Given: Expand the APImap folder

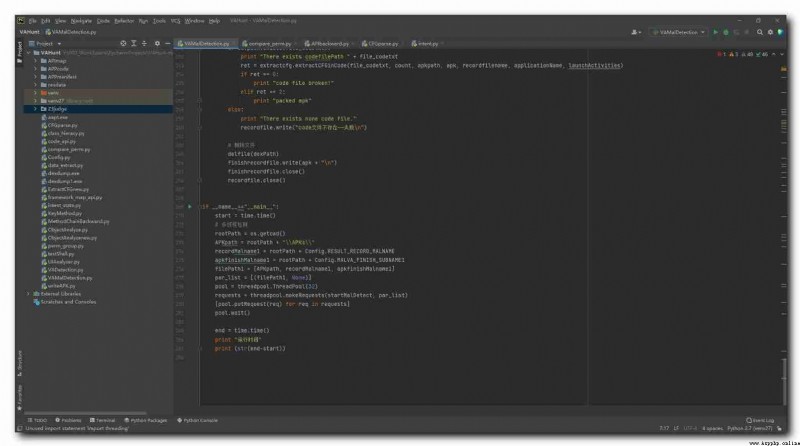Looking at the screenshot, I should pos(36,61).
